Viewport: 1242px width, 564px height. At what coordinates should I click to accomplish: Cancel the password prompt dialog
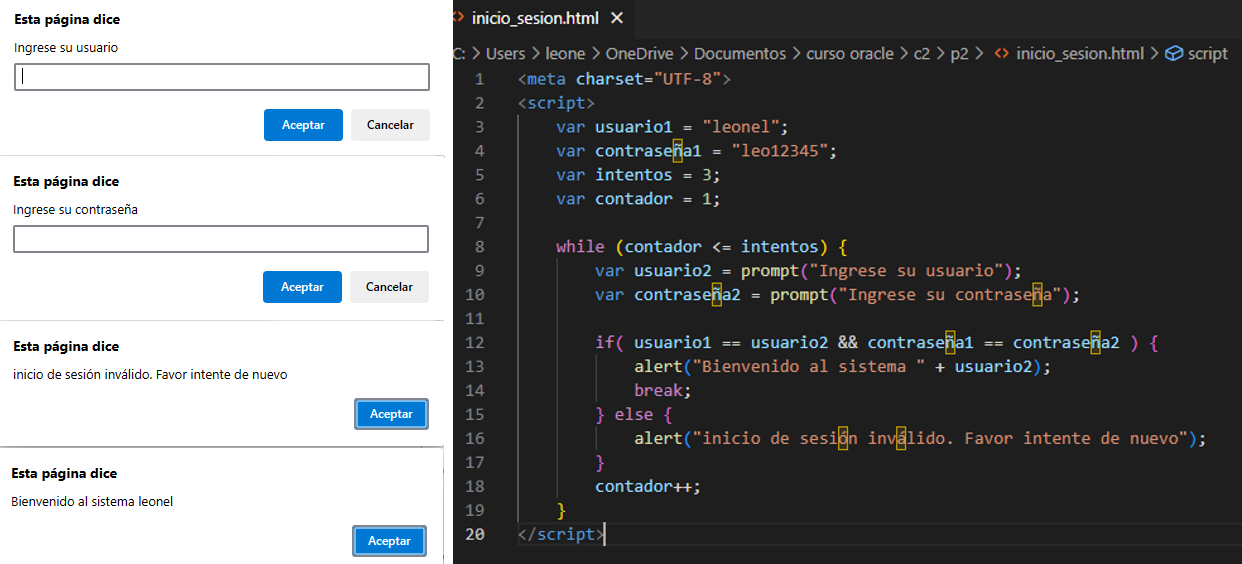click(x=389, y=287)
